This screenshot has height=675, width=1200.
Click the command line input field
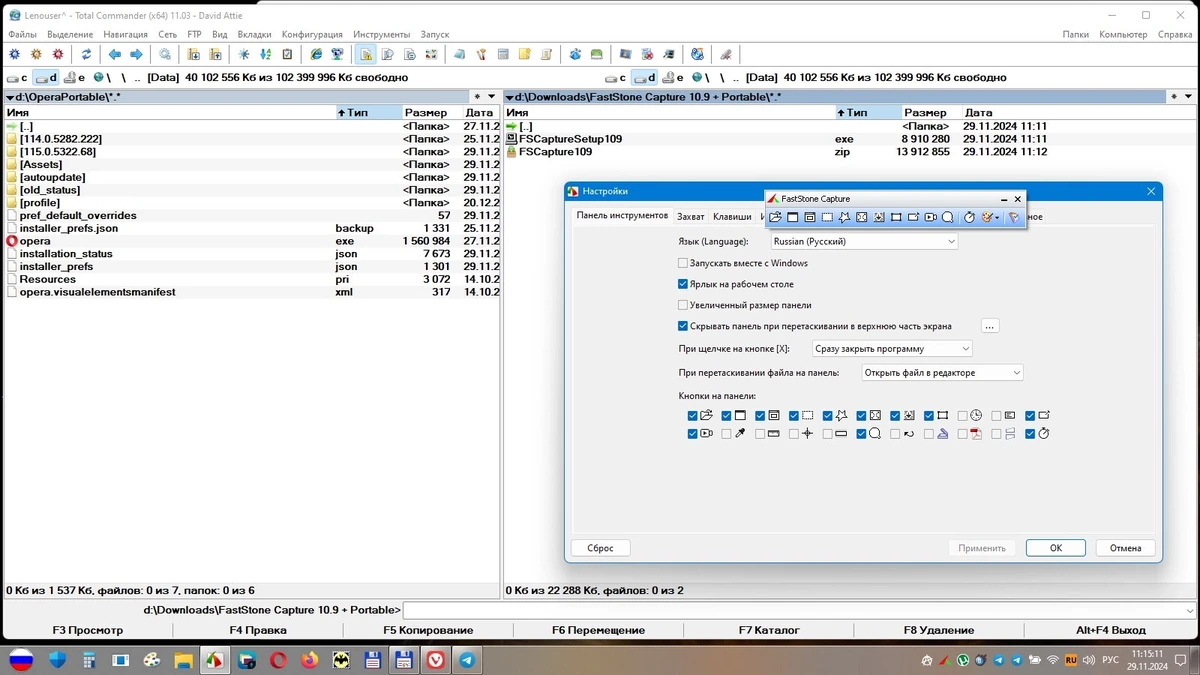pyautogui.click(x=799, y=610)
